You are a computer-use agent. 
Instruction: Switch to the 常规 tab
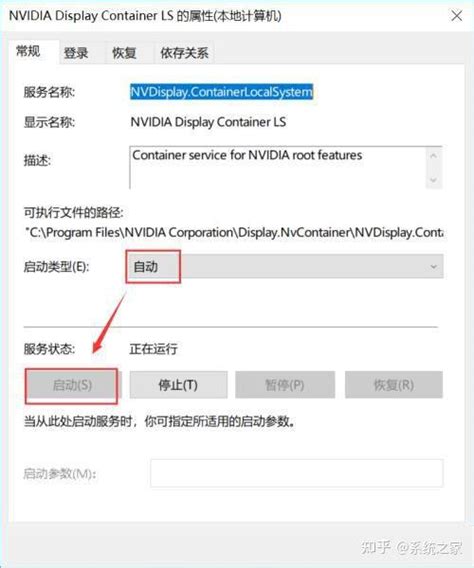tap(29, 51)
